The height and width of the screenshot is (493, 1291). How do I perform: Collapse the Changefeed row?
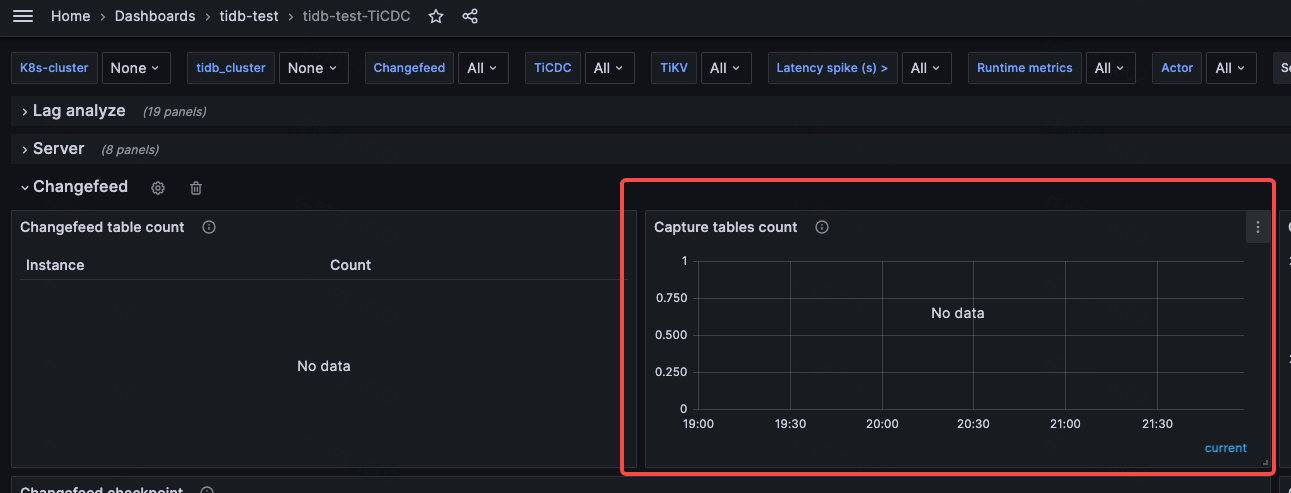[80, 187]
